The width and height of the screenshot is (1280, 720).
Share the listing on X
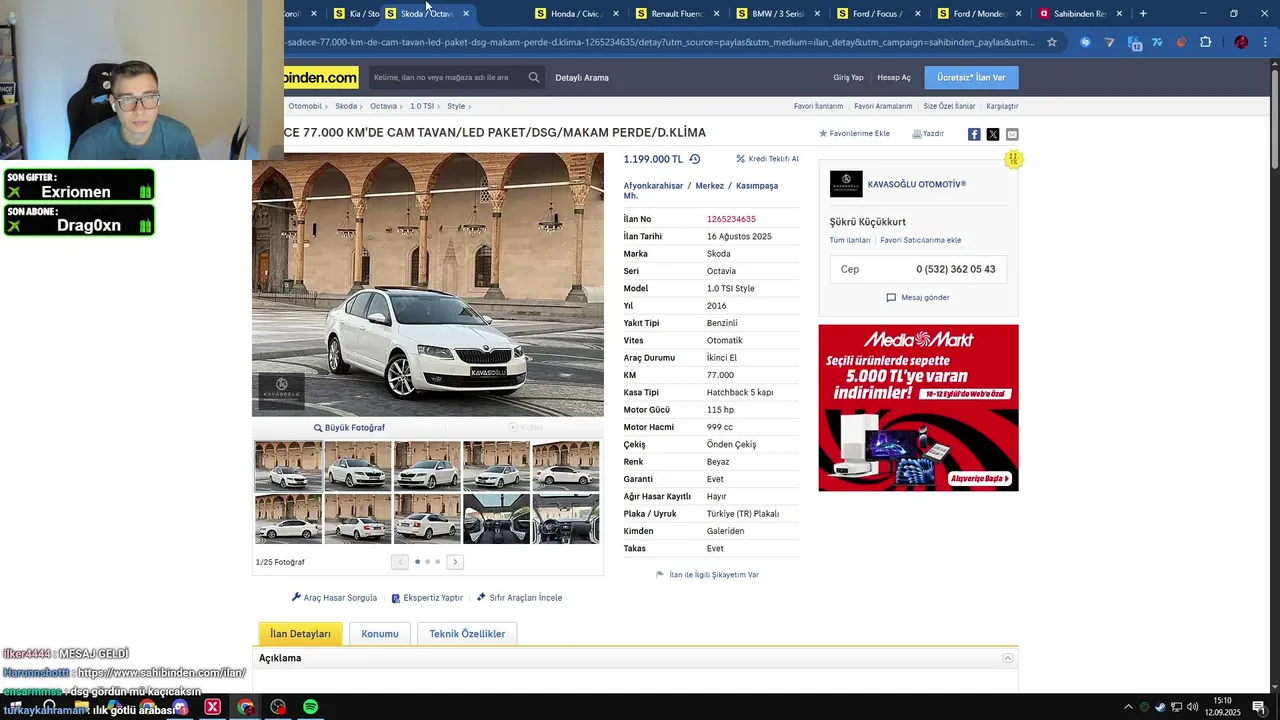tap(993, 134)
